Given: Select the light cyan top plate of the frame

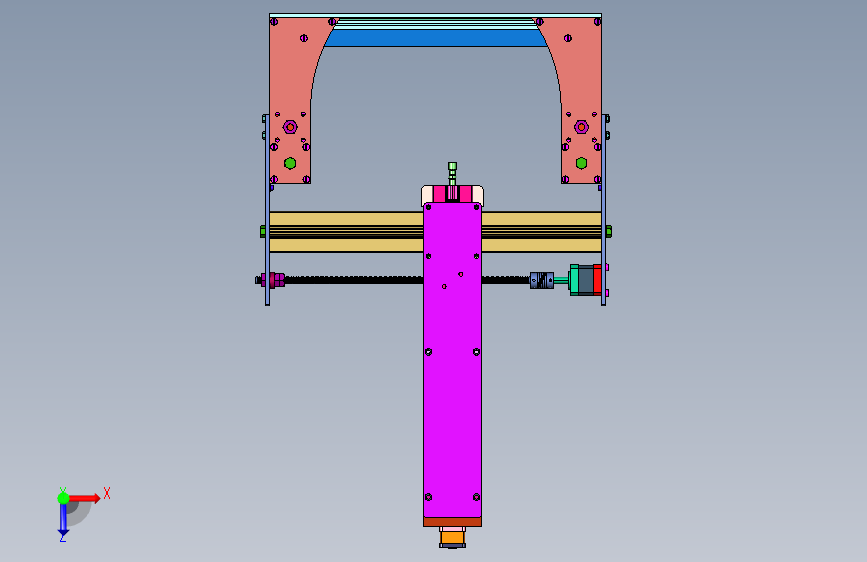Looking at the screenshot, I should 436,15.
